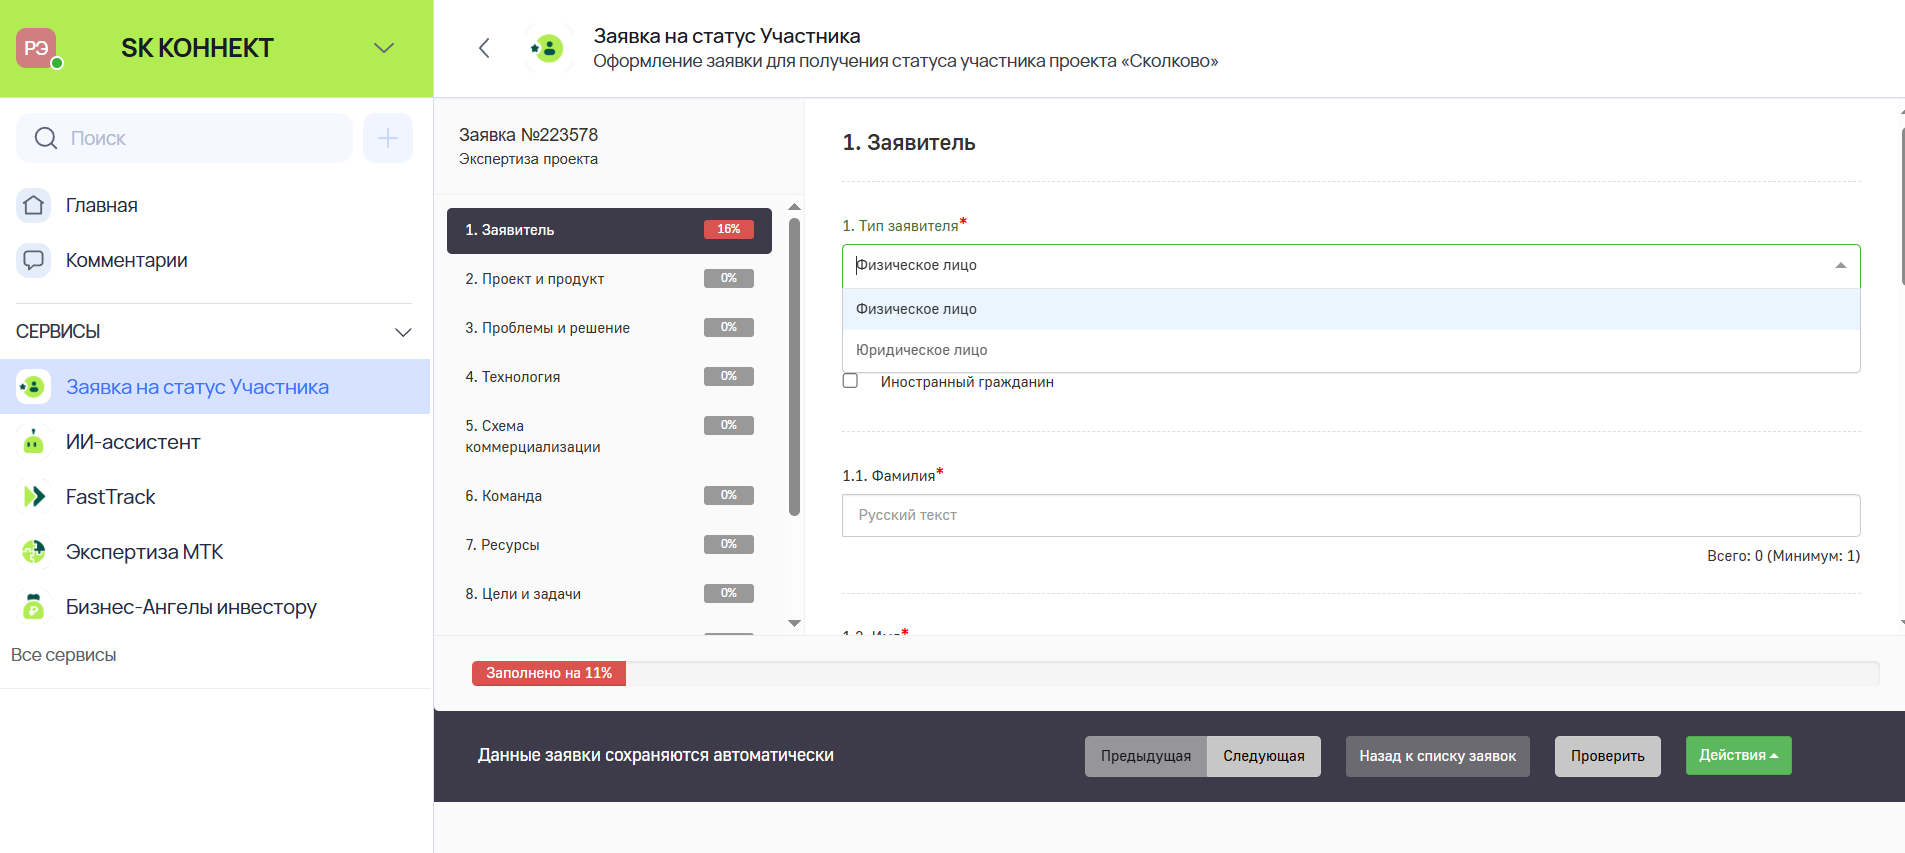
Task: Click the plus add button near search
Action: click(x=388, y=138)
